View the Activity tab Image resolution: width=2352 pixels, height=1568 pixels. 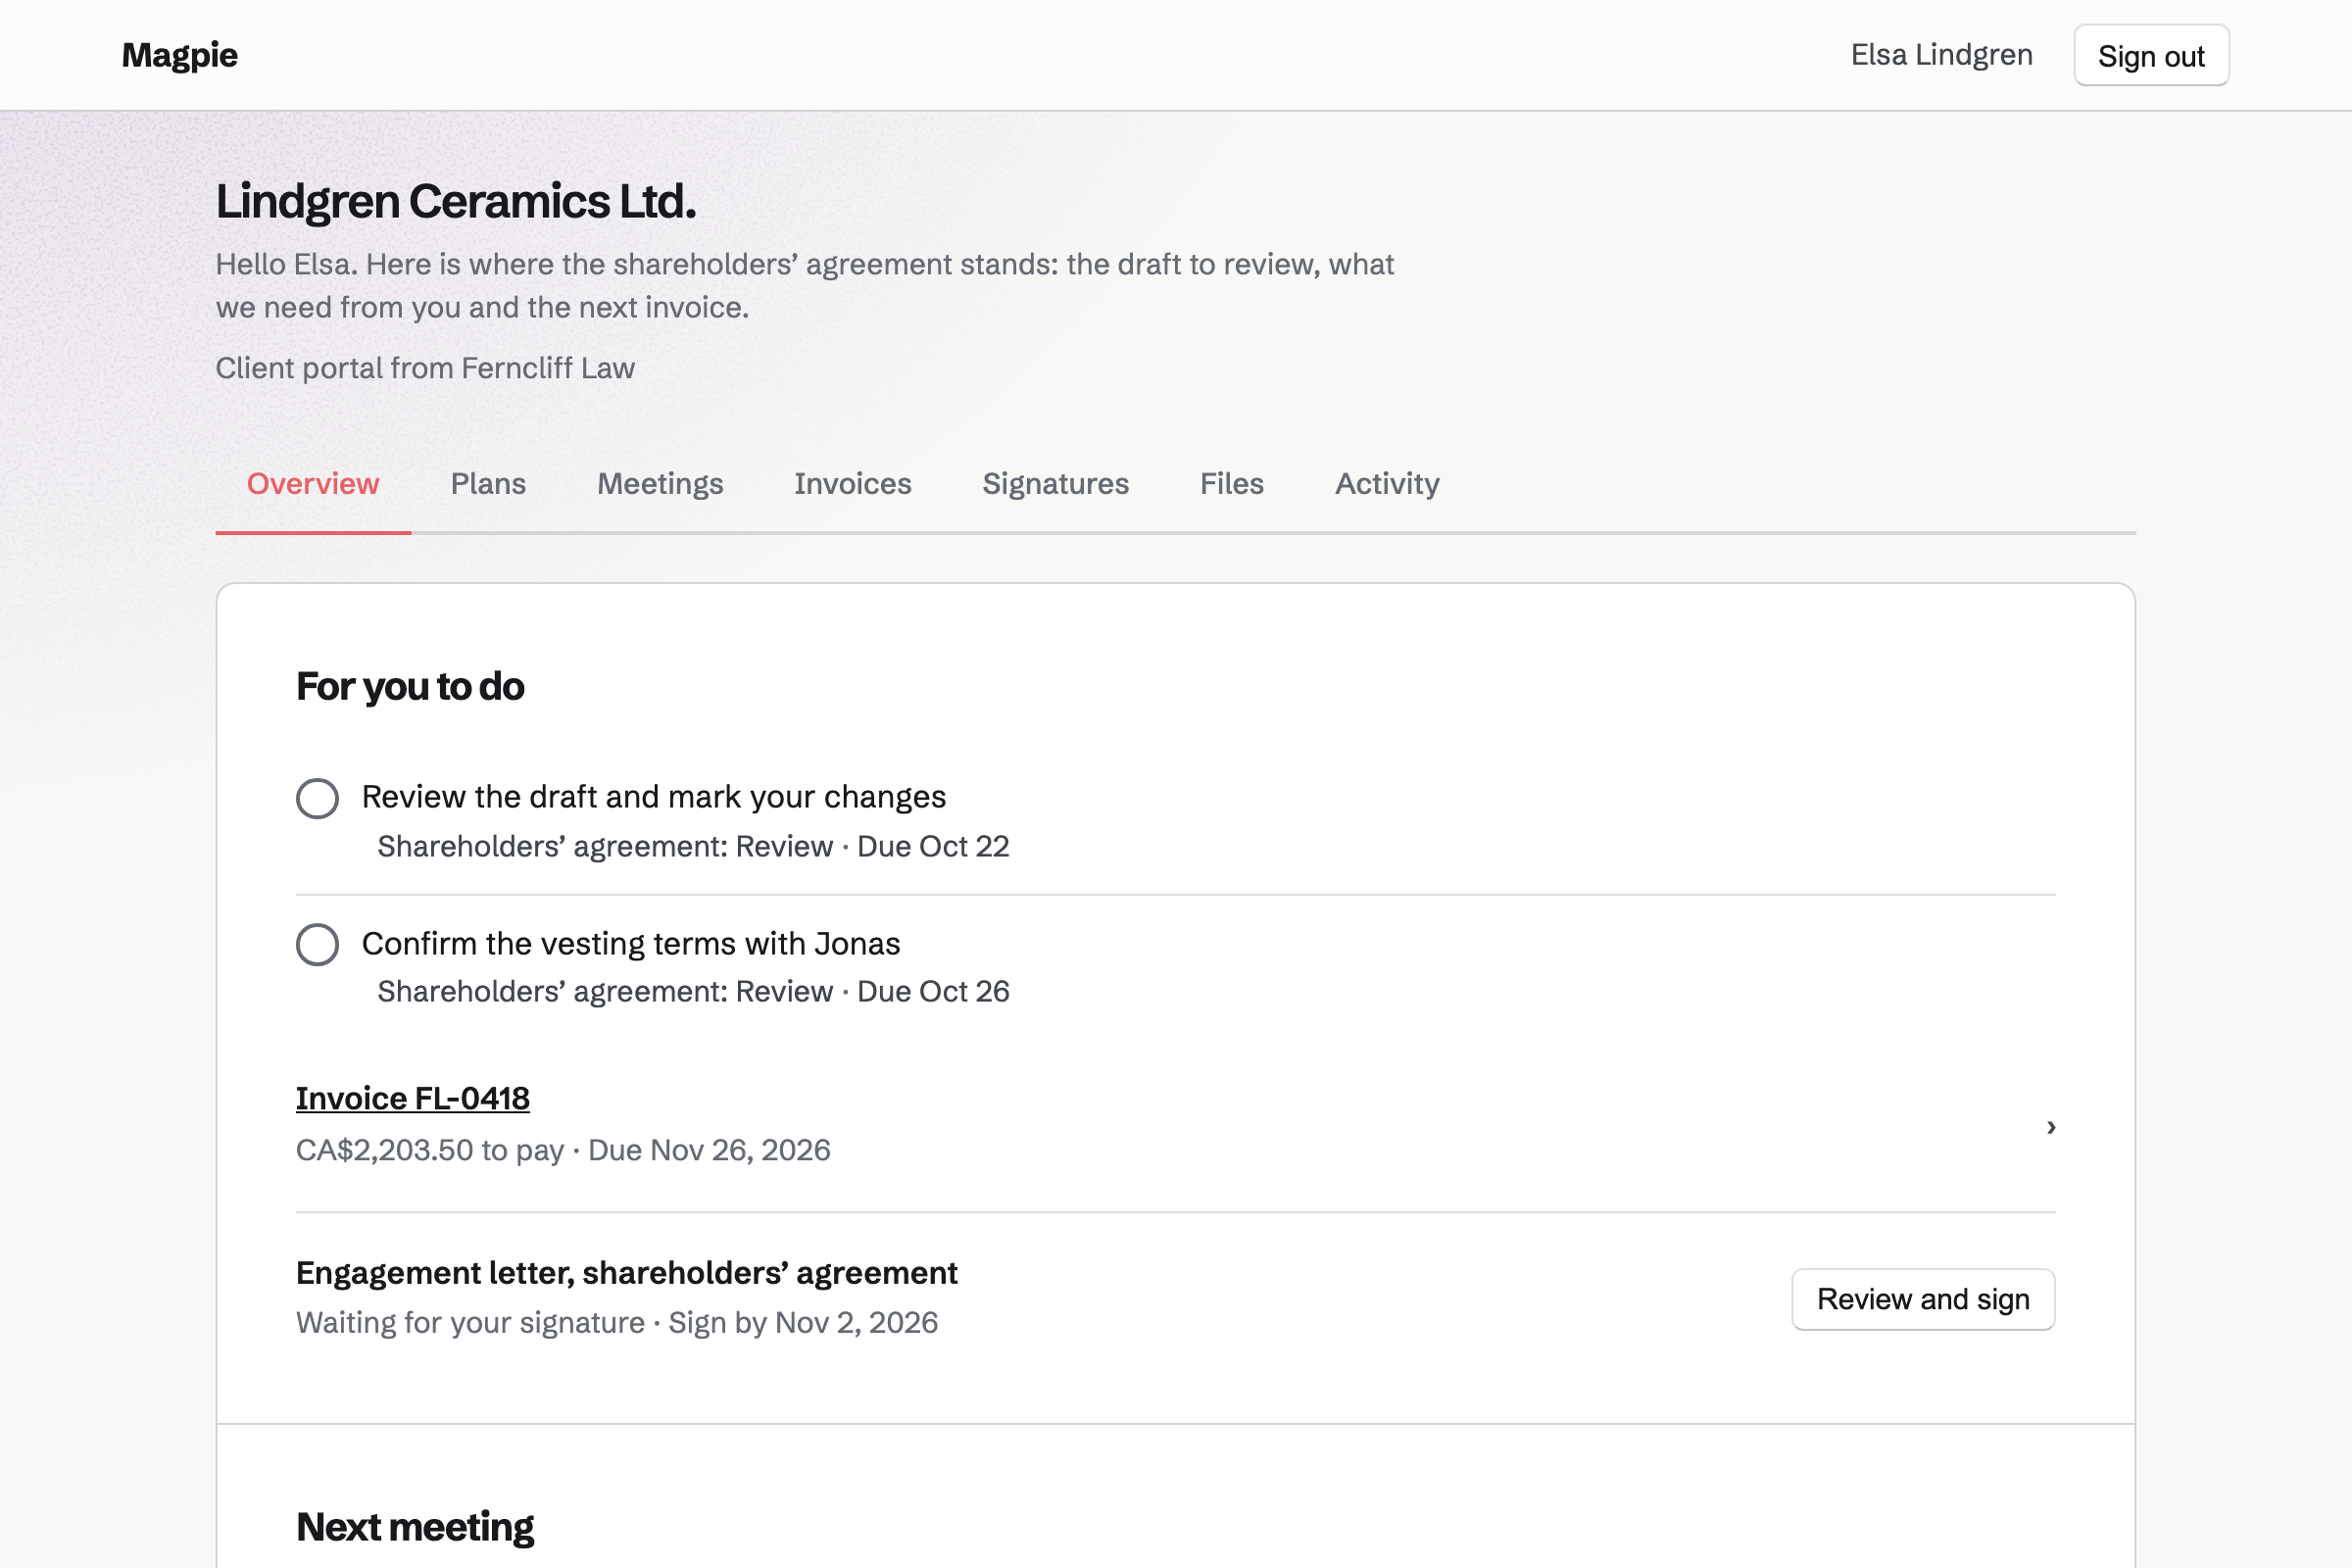1387,484
